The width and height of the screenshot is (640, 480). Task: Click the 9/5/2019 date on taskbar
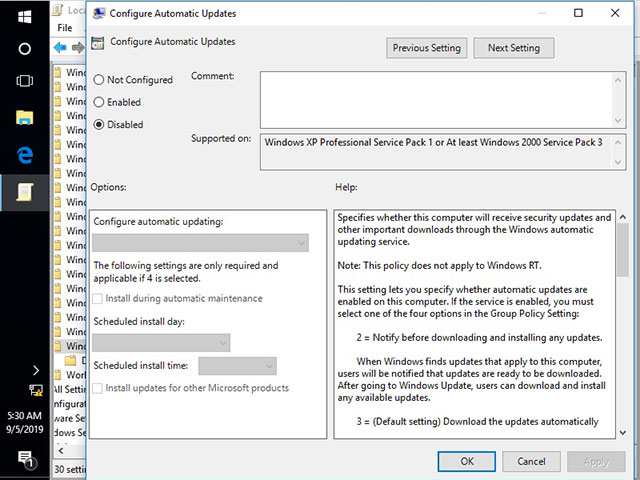click(x=24, y=429)
